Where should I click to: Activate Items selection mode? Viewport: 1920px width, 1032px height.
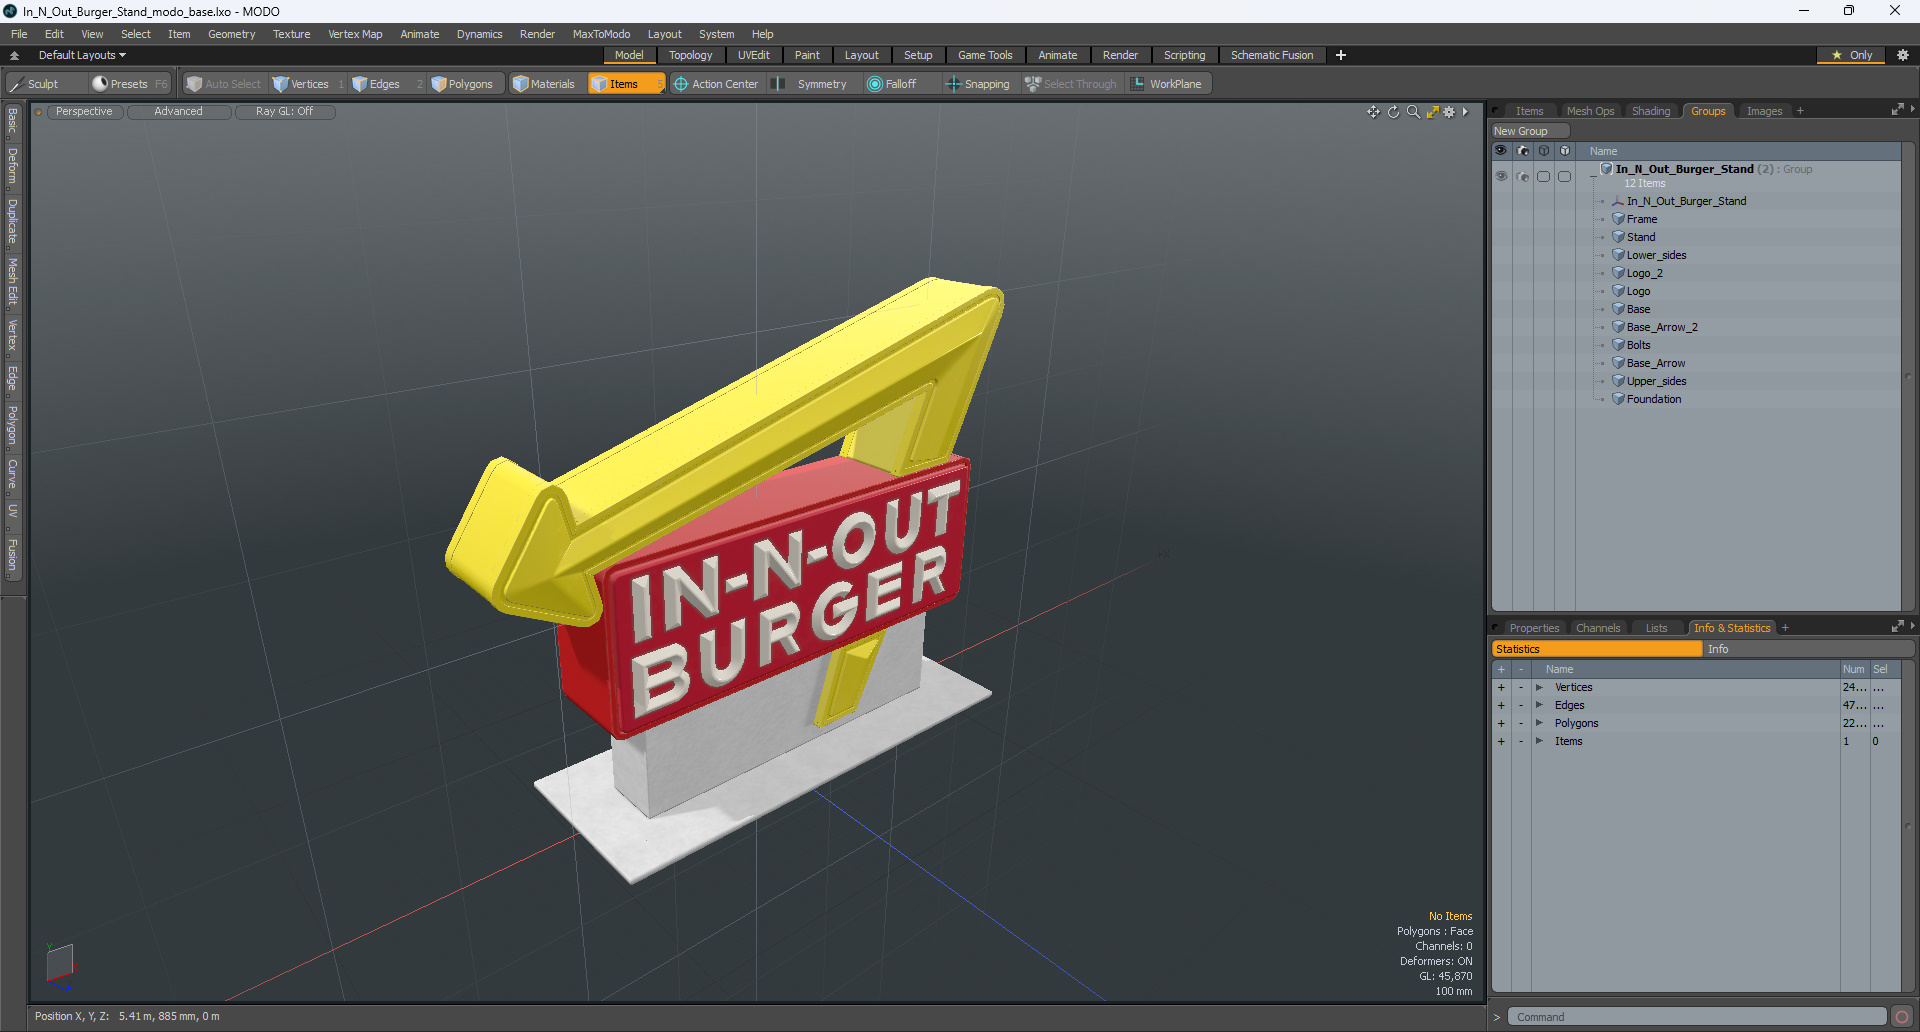625,84
